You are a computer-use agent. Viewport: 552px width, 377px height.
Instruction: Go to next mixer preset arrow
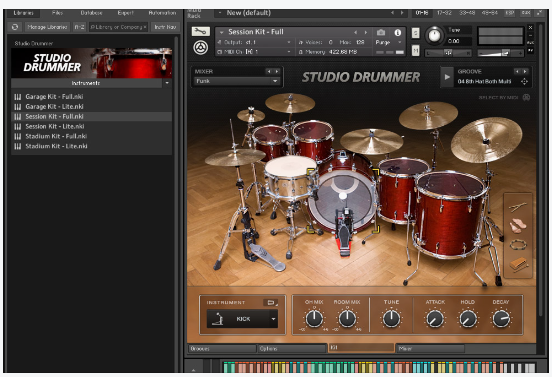277,71
